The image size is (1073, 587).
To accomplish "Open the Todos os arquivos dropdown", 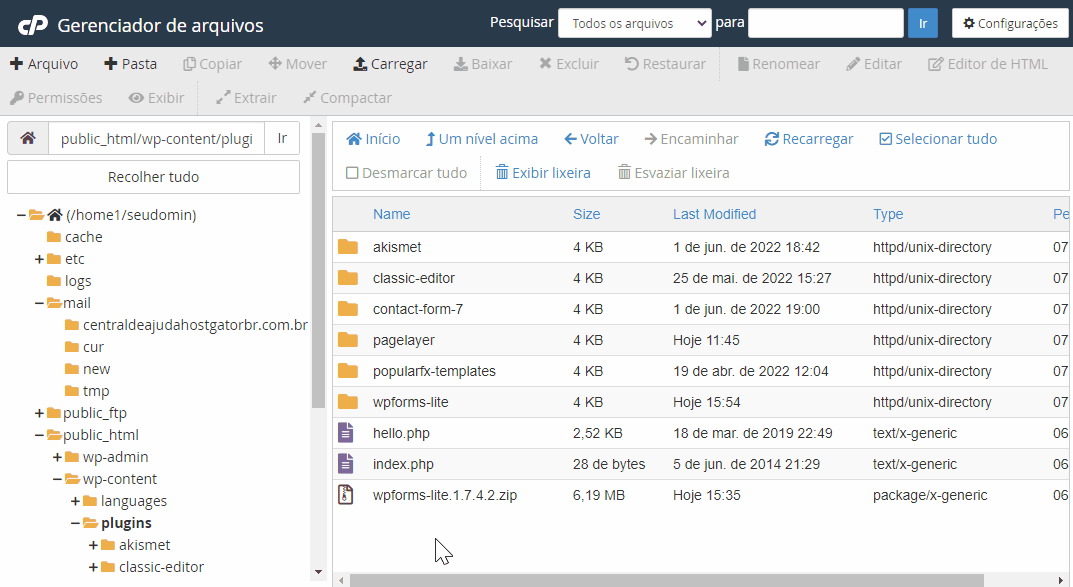I will point(635,23).
